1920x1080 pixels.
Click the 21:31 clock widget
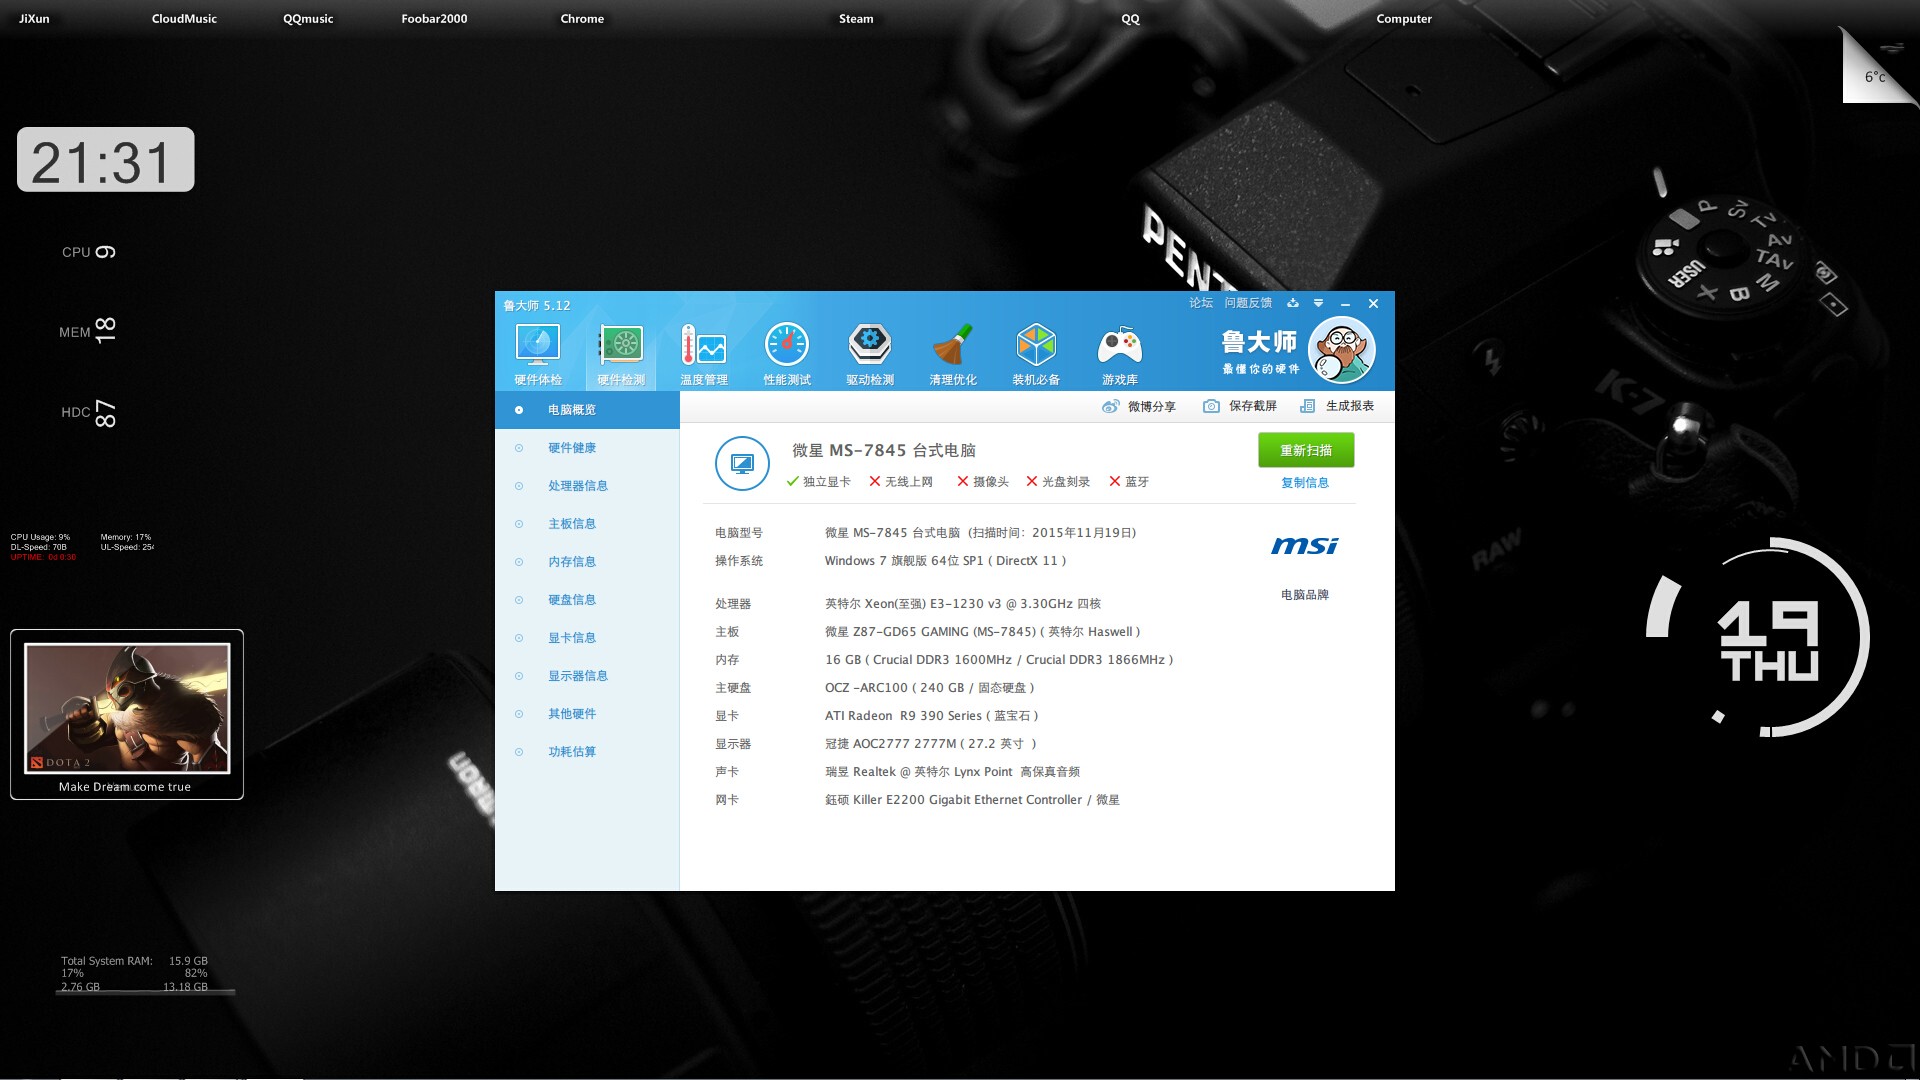105,160
